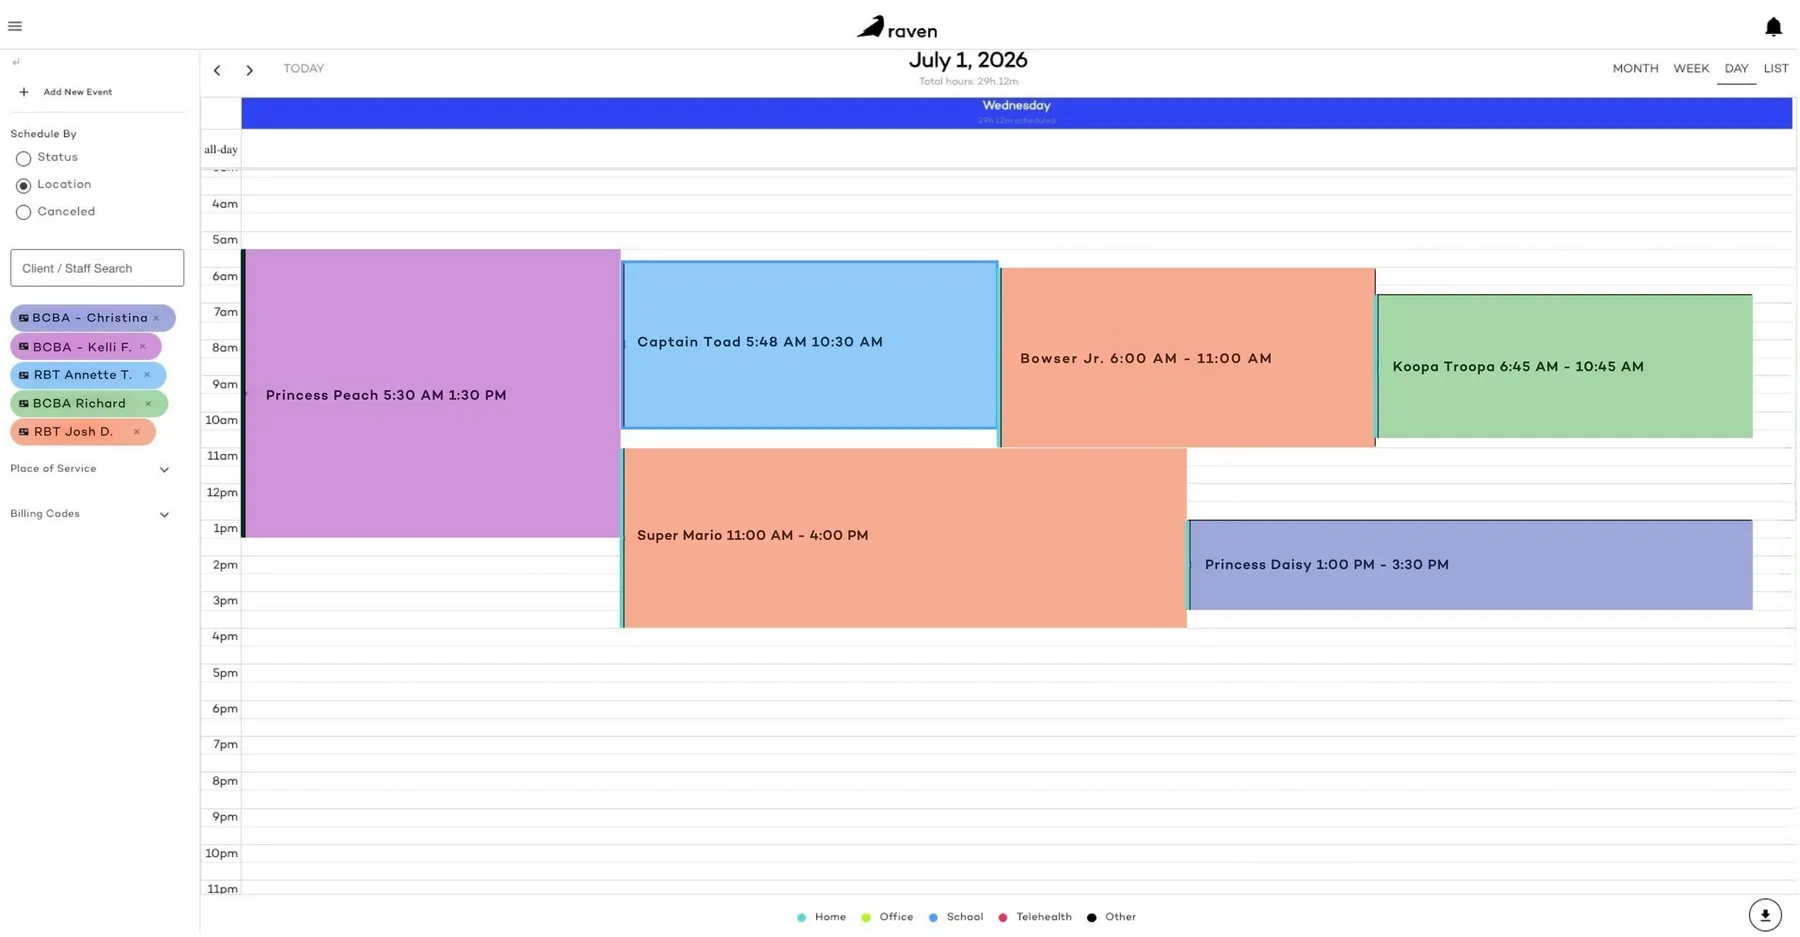Click the RBT Annette T. chip label

pos(83,375)
